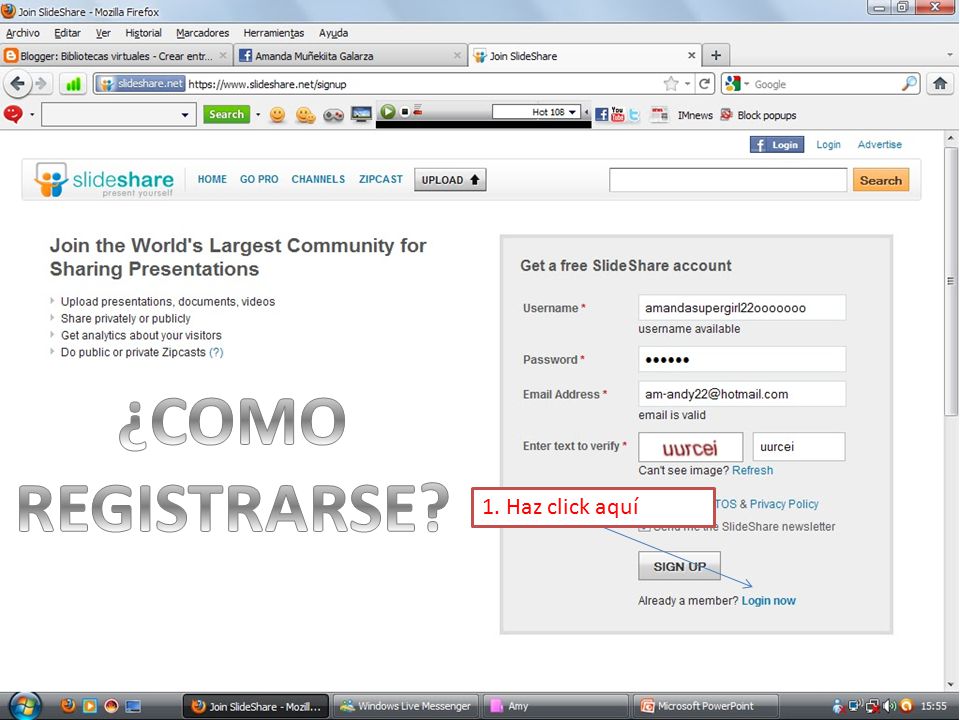Screen dimensions: 960x720
Task: Open the tab list dropdown arrow
Action: 950,55
